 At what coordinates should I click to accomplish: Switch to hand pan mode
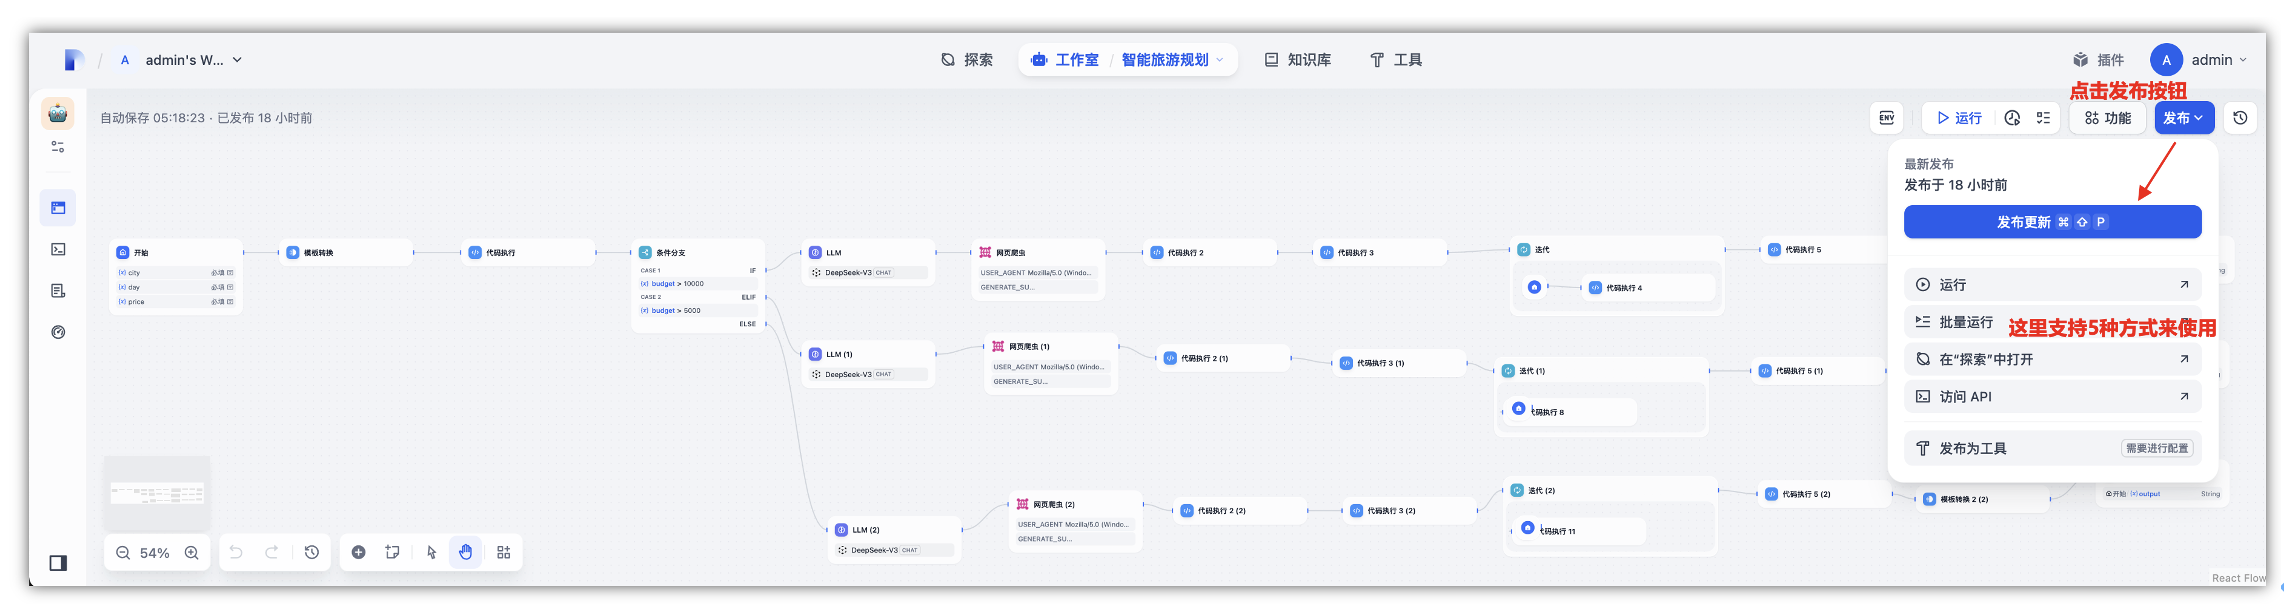click(x=466, y=552)
